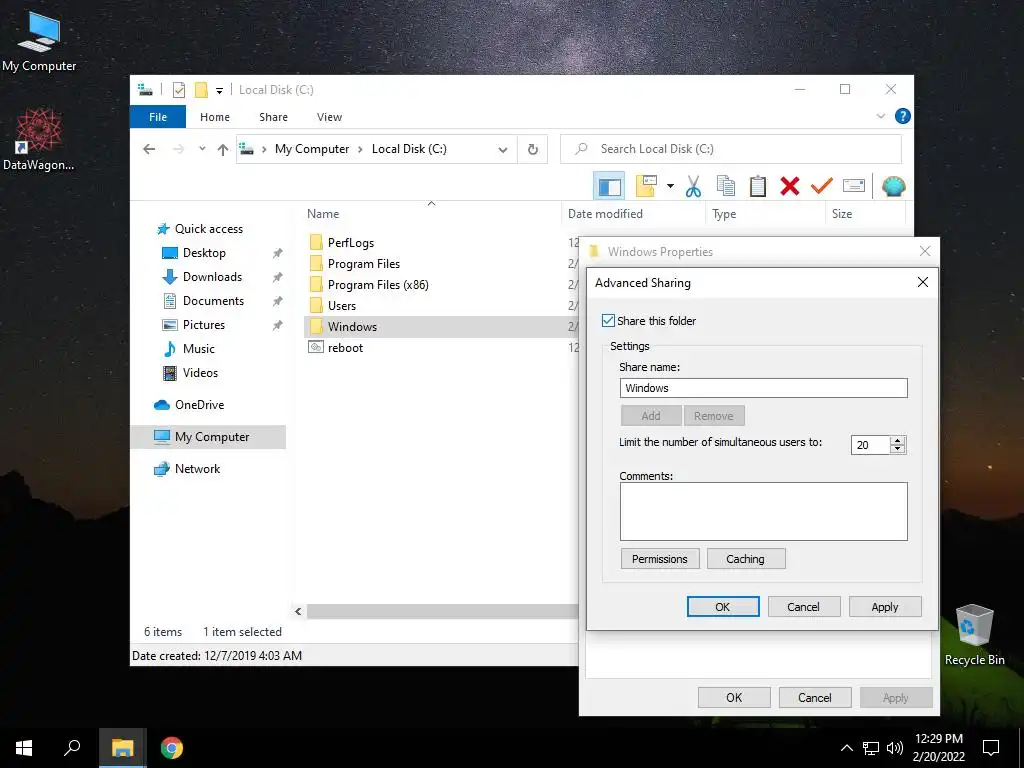The height and width of the screenshot is (768, 1024).
Task: Open the File tab
Action: [158, 117]
